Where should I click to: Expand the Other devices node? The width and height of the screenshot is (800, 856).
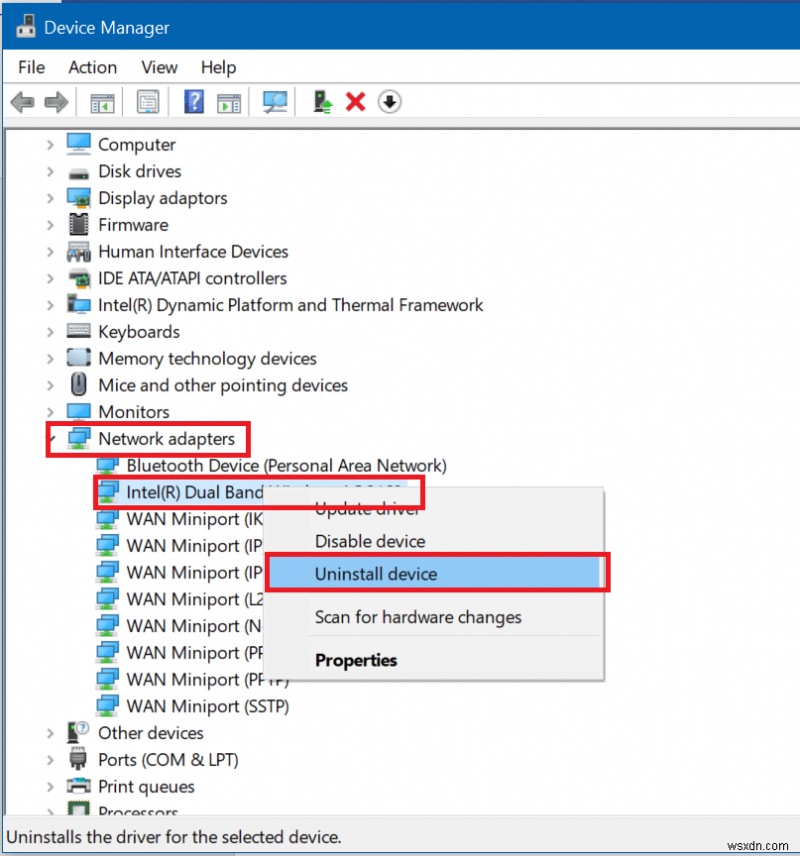pyautogui.click(x=51, y=732)
